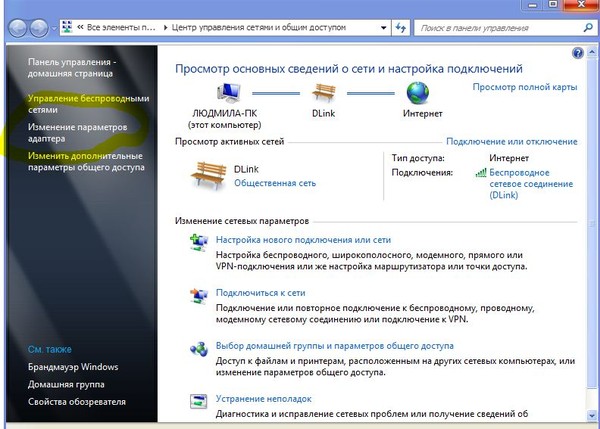
Task: Maximize the window
Action: coord(553,5)
